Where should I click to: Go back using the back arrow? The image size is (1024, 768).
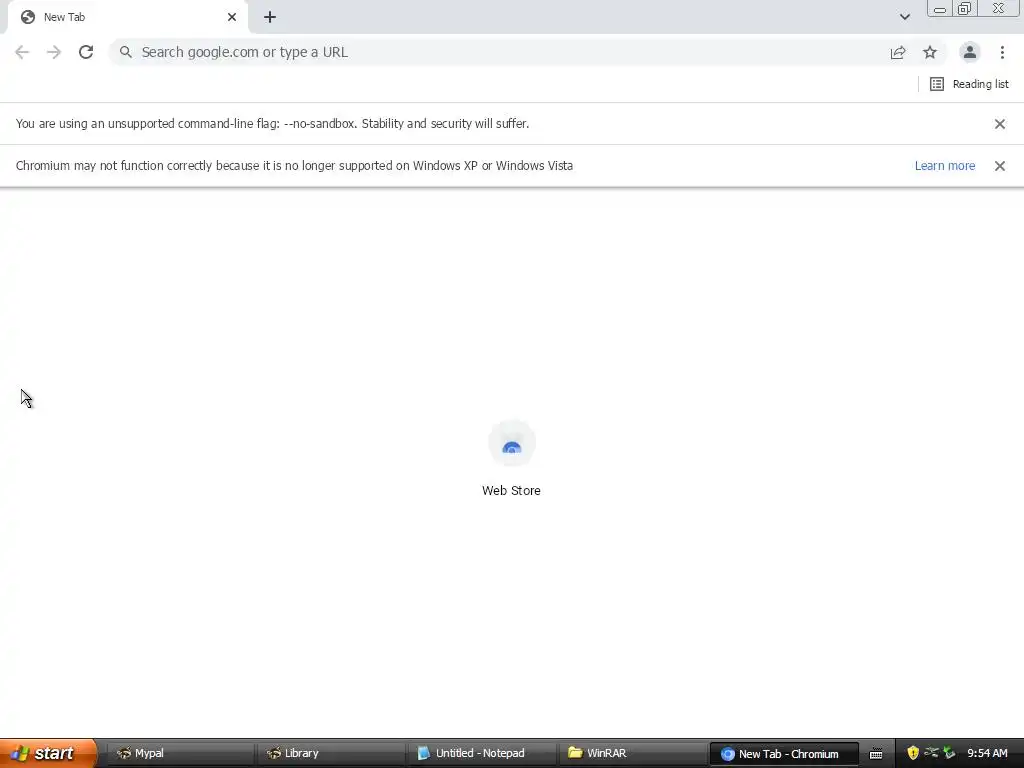22,52
